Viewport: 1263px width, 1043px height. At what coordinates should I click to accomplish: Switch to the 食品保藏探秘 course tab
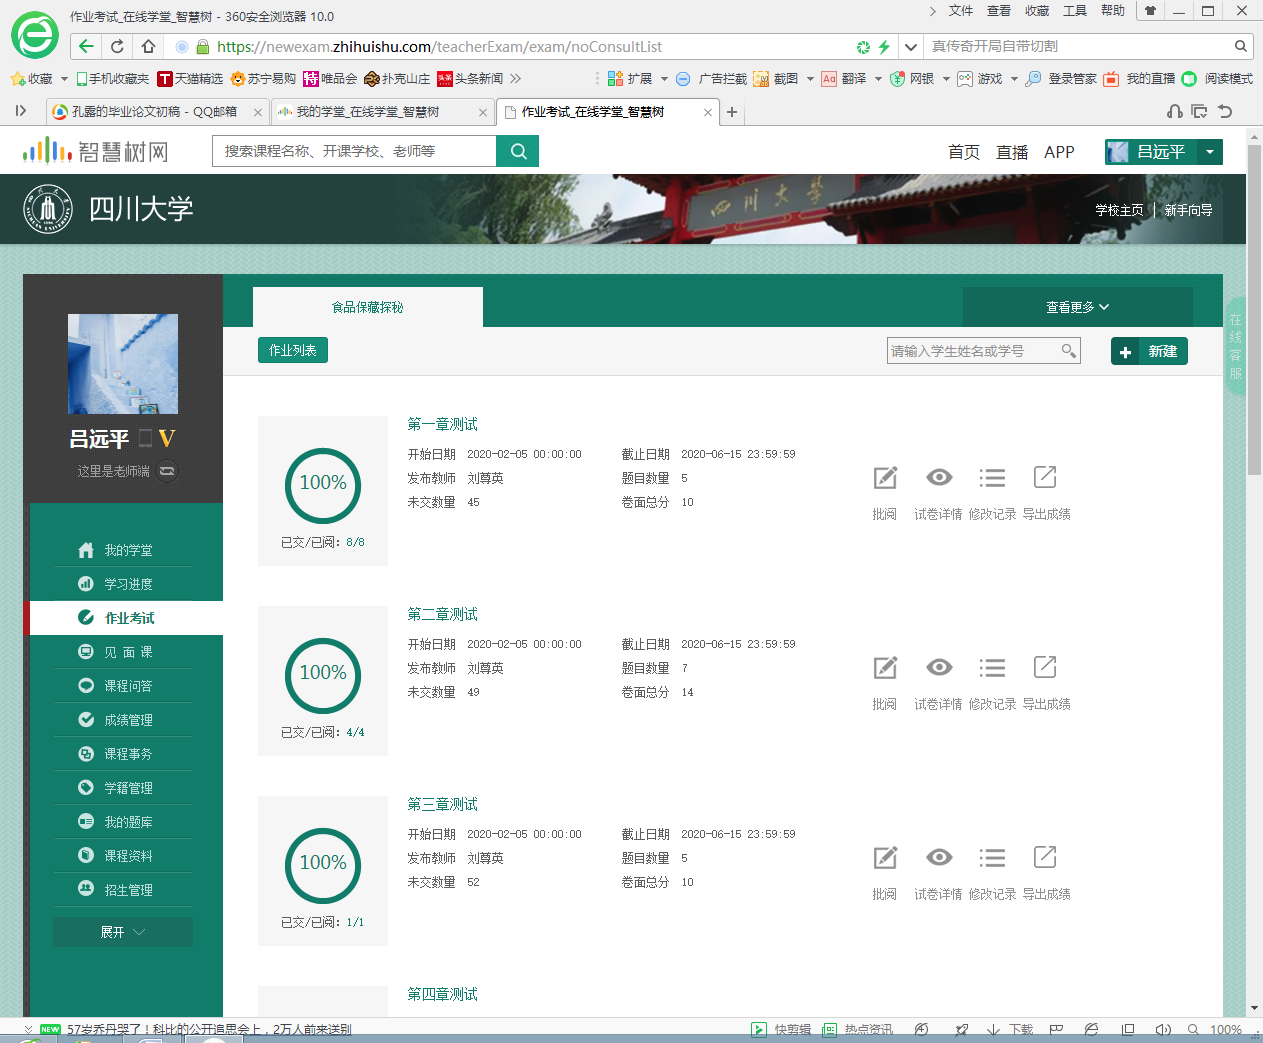point(367,307)
